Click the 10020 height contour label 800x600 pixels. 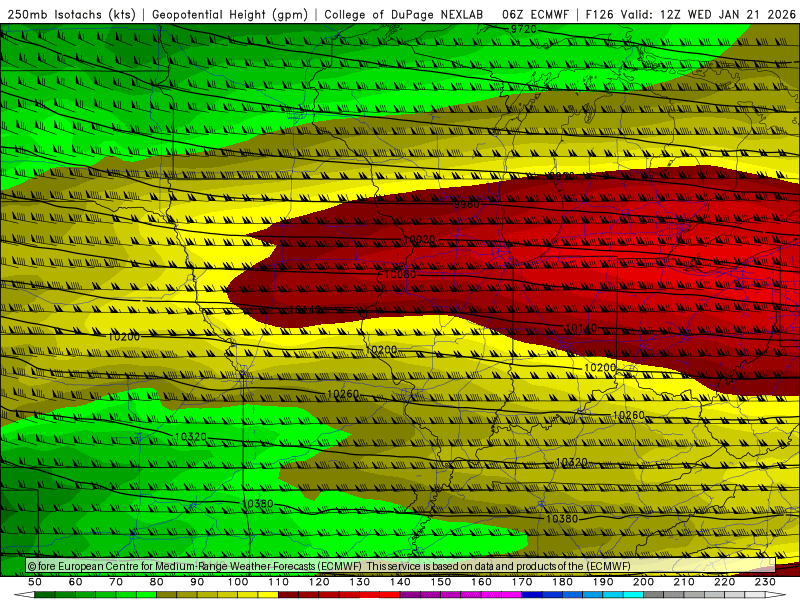tap(419, 239)
